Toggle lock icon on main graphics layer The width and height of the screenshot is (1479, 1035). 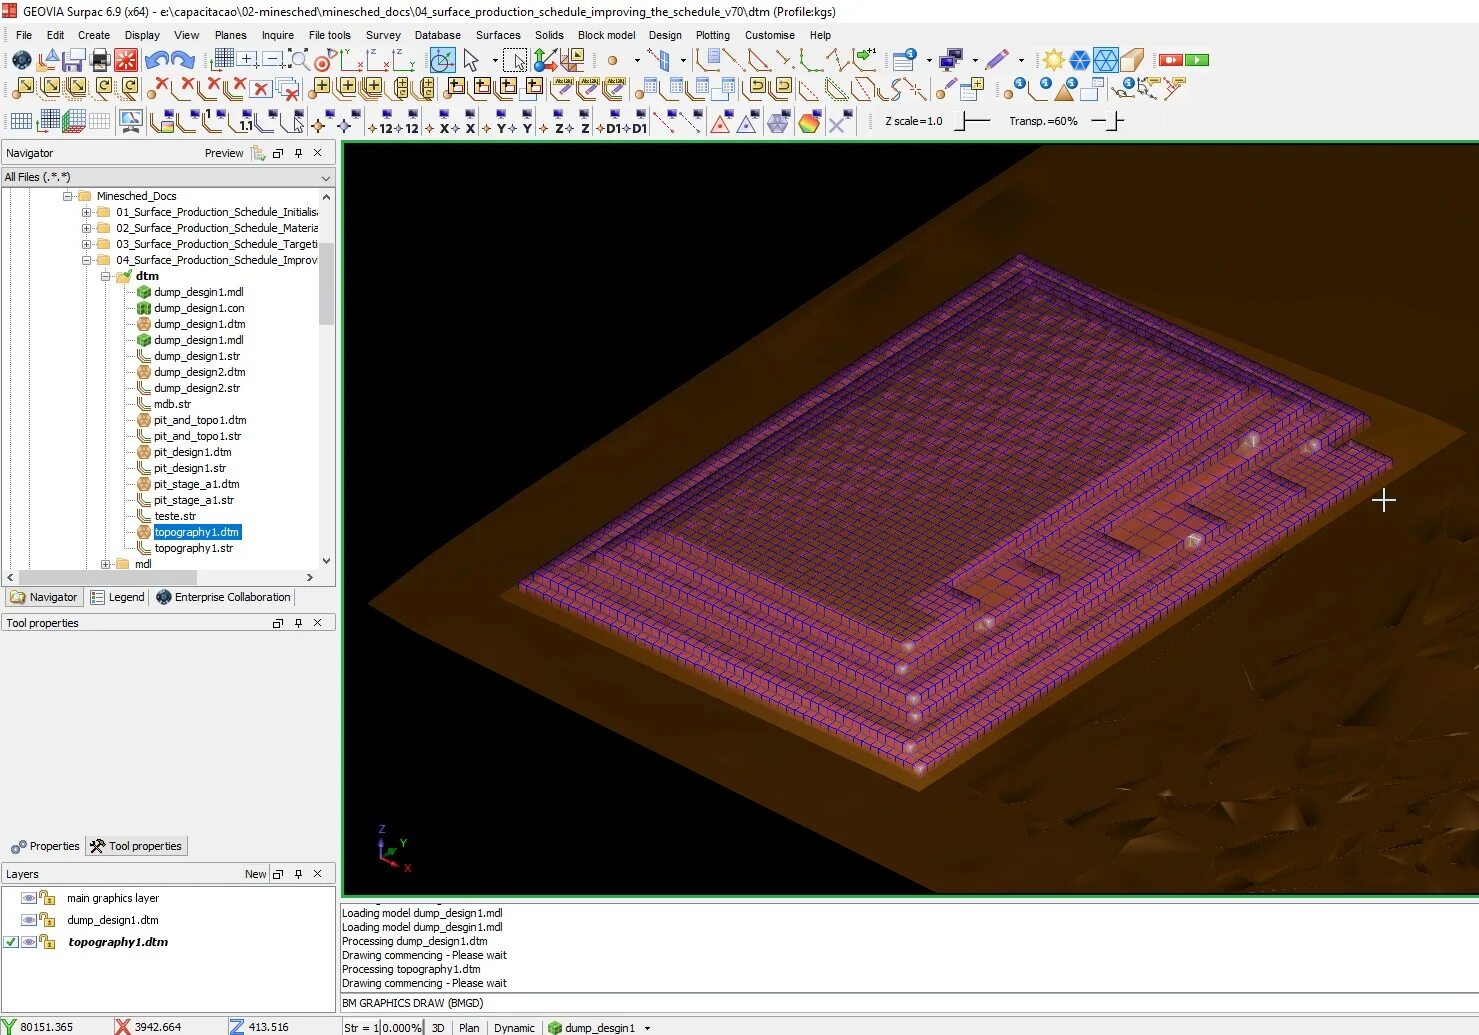point(47,898)
